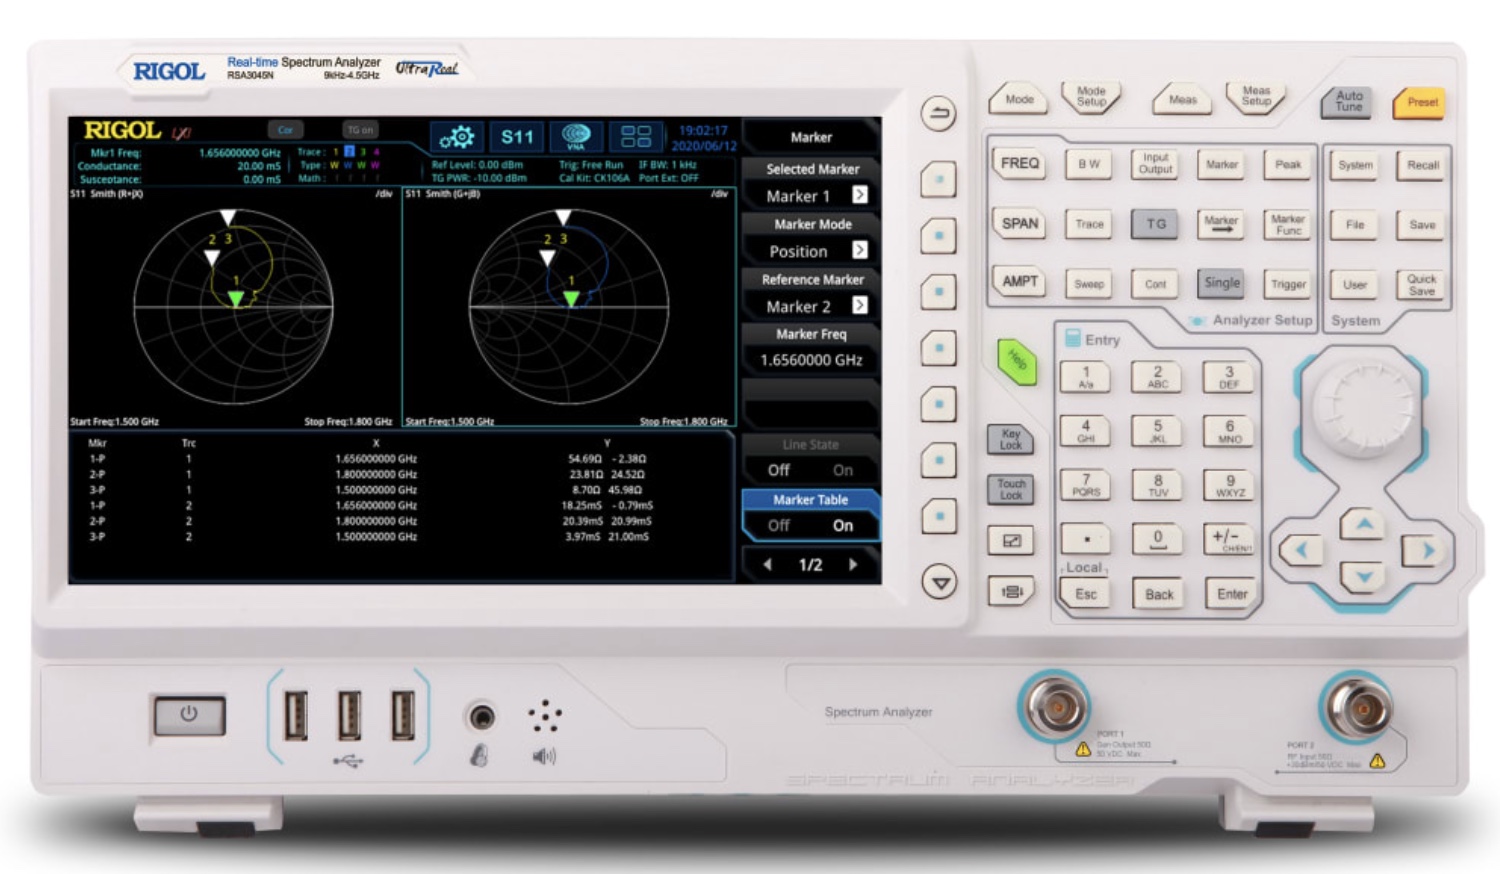The image size is (1500, 874).
Task: Hit the green Help key
Action: (1016, 360)
